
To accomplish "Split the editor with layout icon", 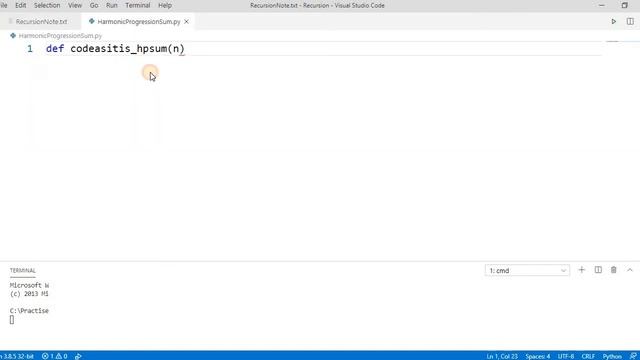I will tap(630, 22).
